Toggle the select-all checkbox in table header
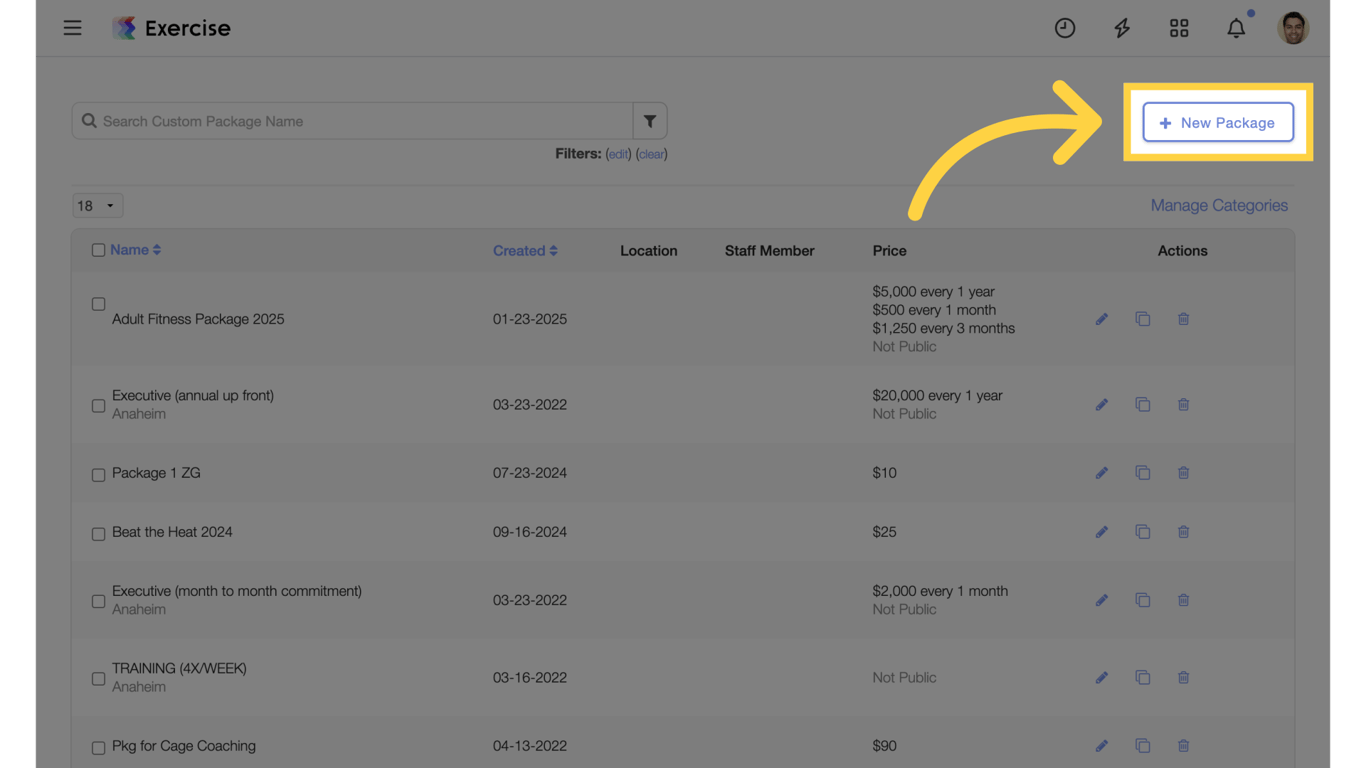Image resolution: width=1366 pixels, height=768 pixels. 98,250
